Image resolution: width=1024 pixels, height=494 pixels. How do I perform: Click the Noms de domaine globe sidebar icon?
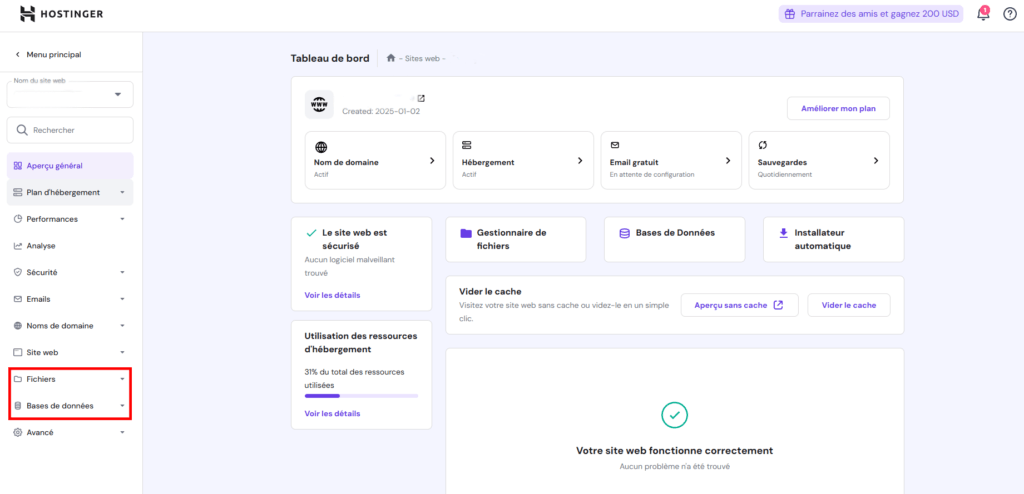click(18, 325)
